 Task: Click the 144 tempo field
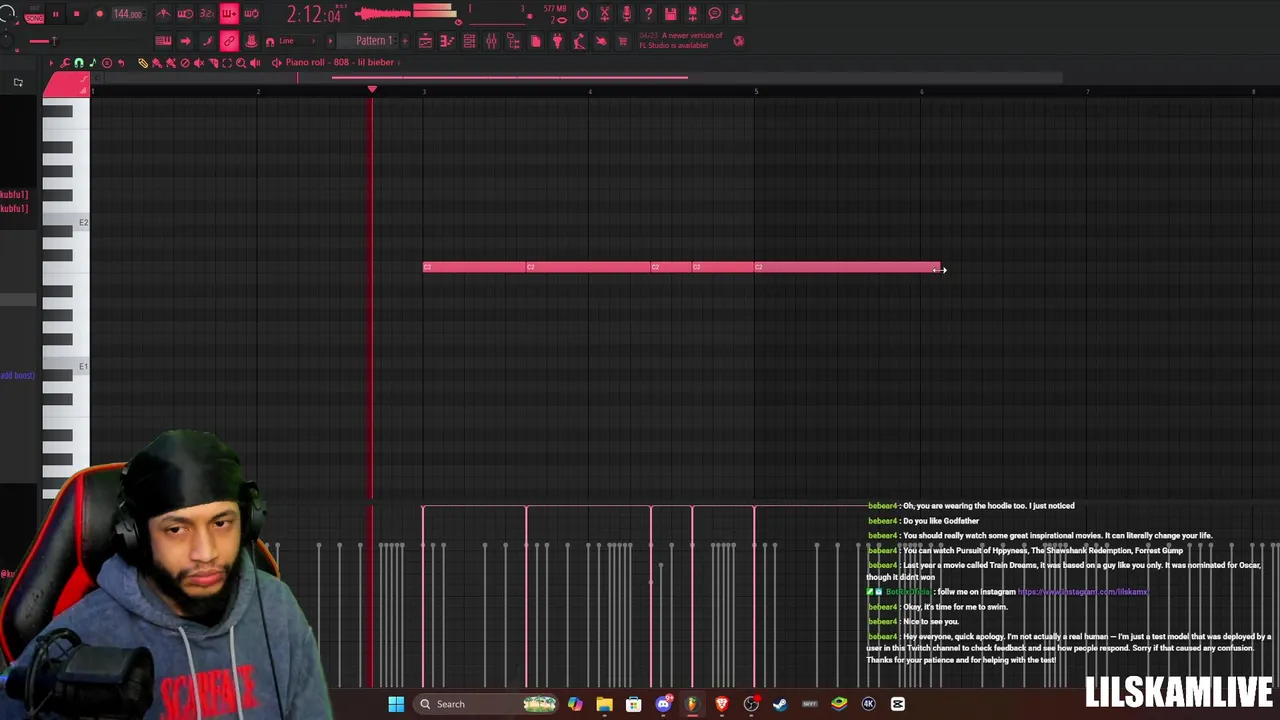[128, 15]
